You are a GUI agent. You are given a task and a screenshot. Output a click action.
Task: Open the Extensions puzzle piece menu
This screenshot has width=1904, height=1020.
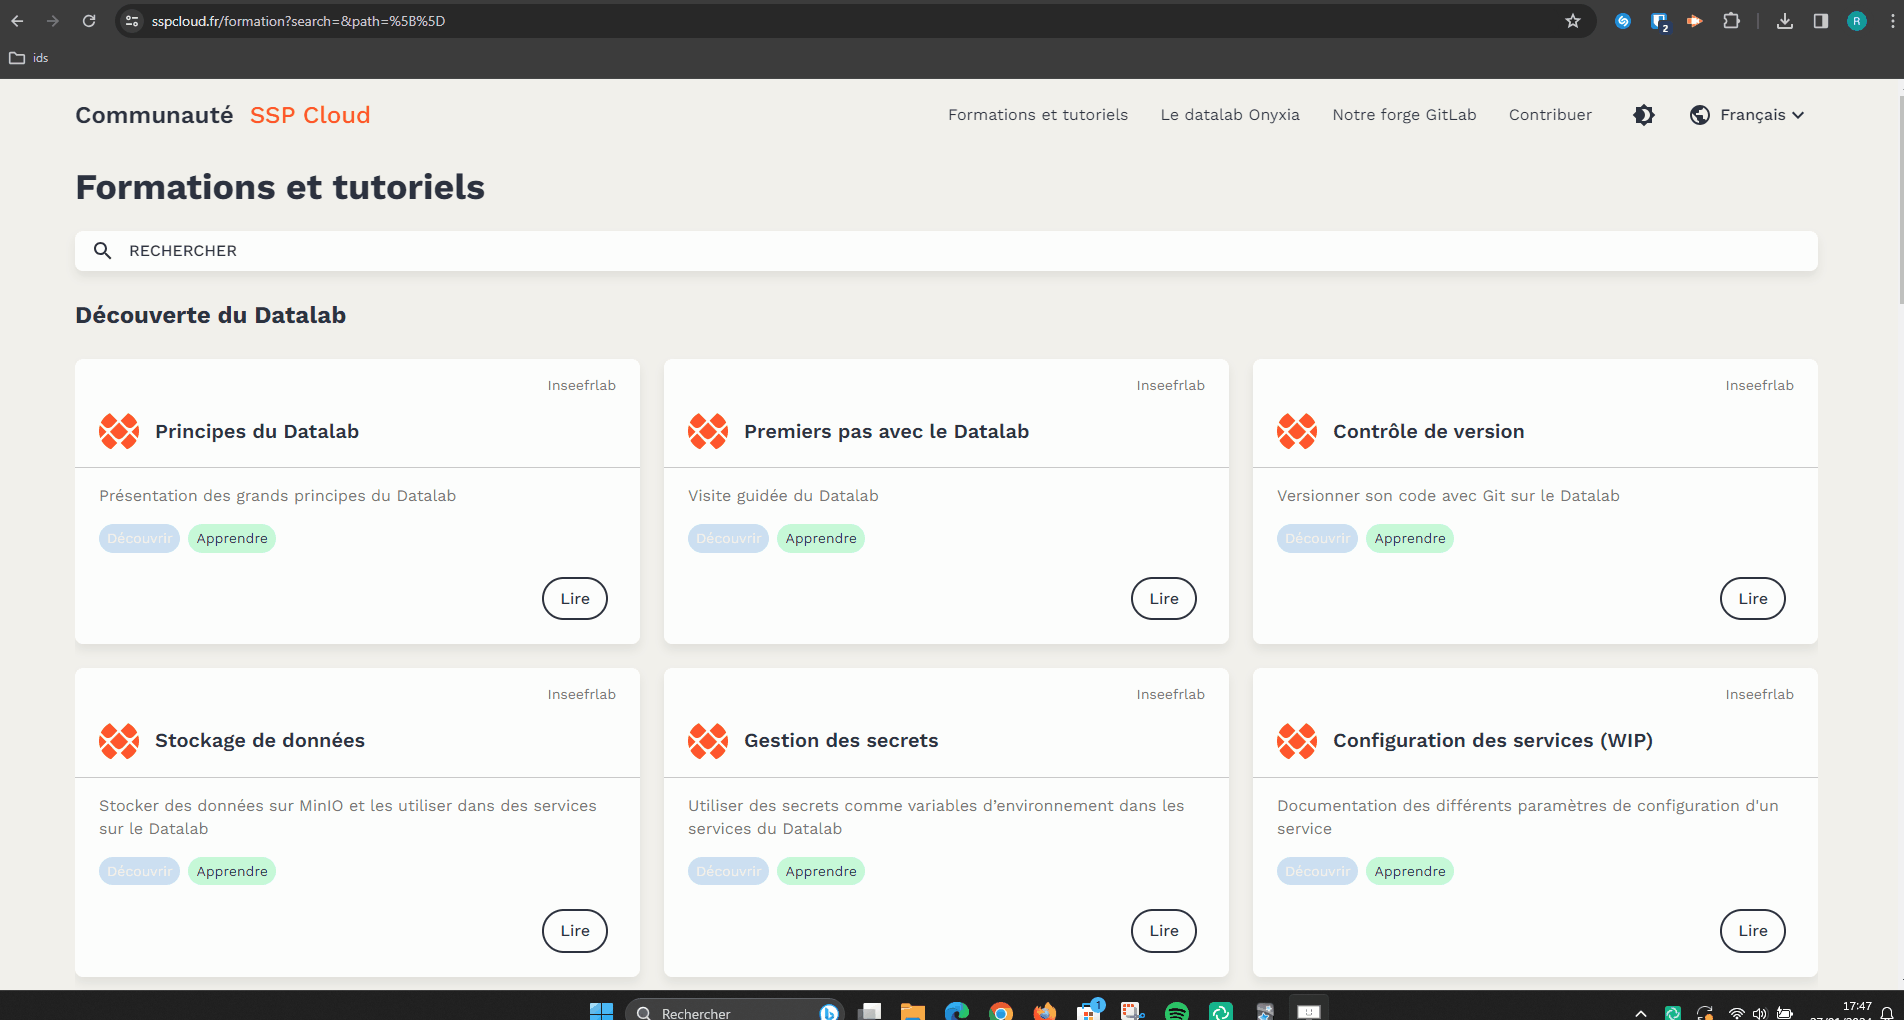point(1731,21)
